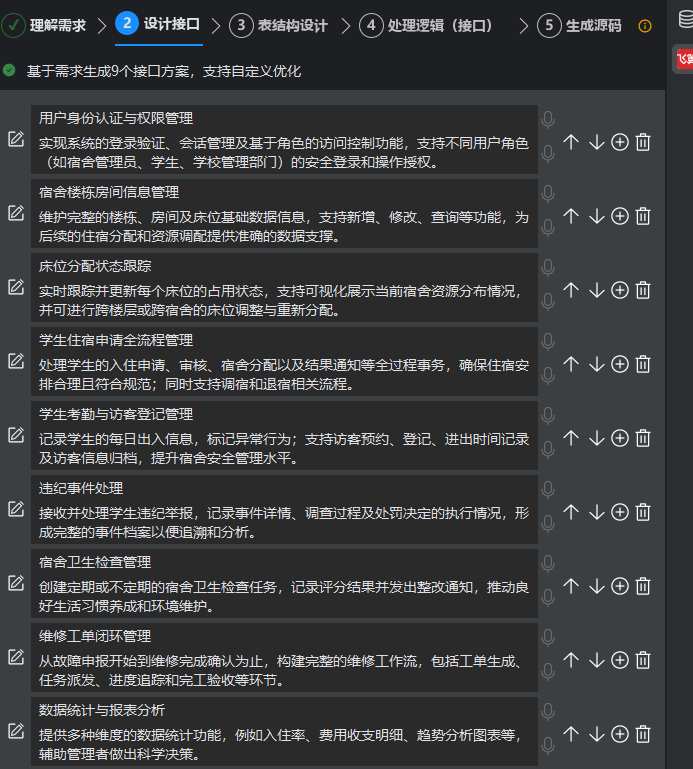Click description starting 从故障申报开始
Viewport: 693px width, 769px height.
coord(284,671)
